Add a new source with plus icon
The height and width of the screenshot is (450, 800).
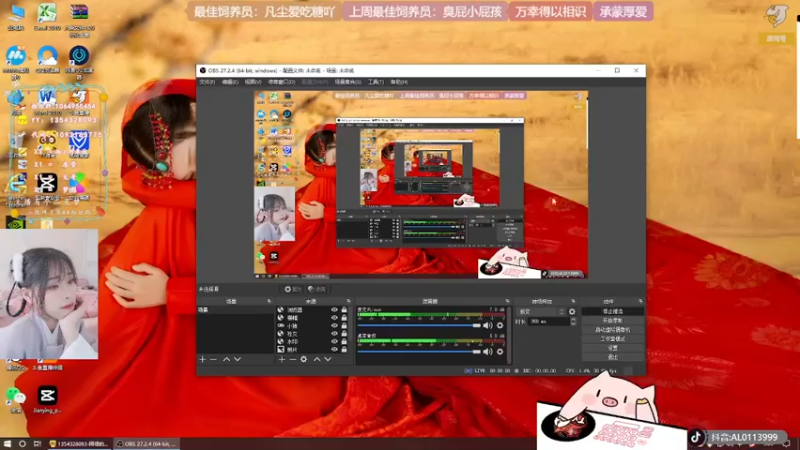[282, 360]
